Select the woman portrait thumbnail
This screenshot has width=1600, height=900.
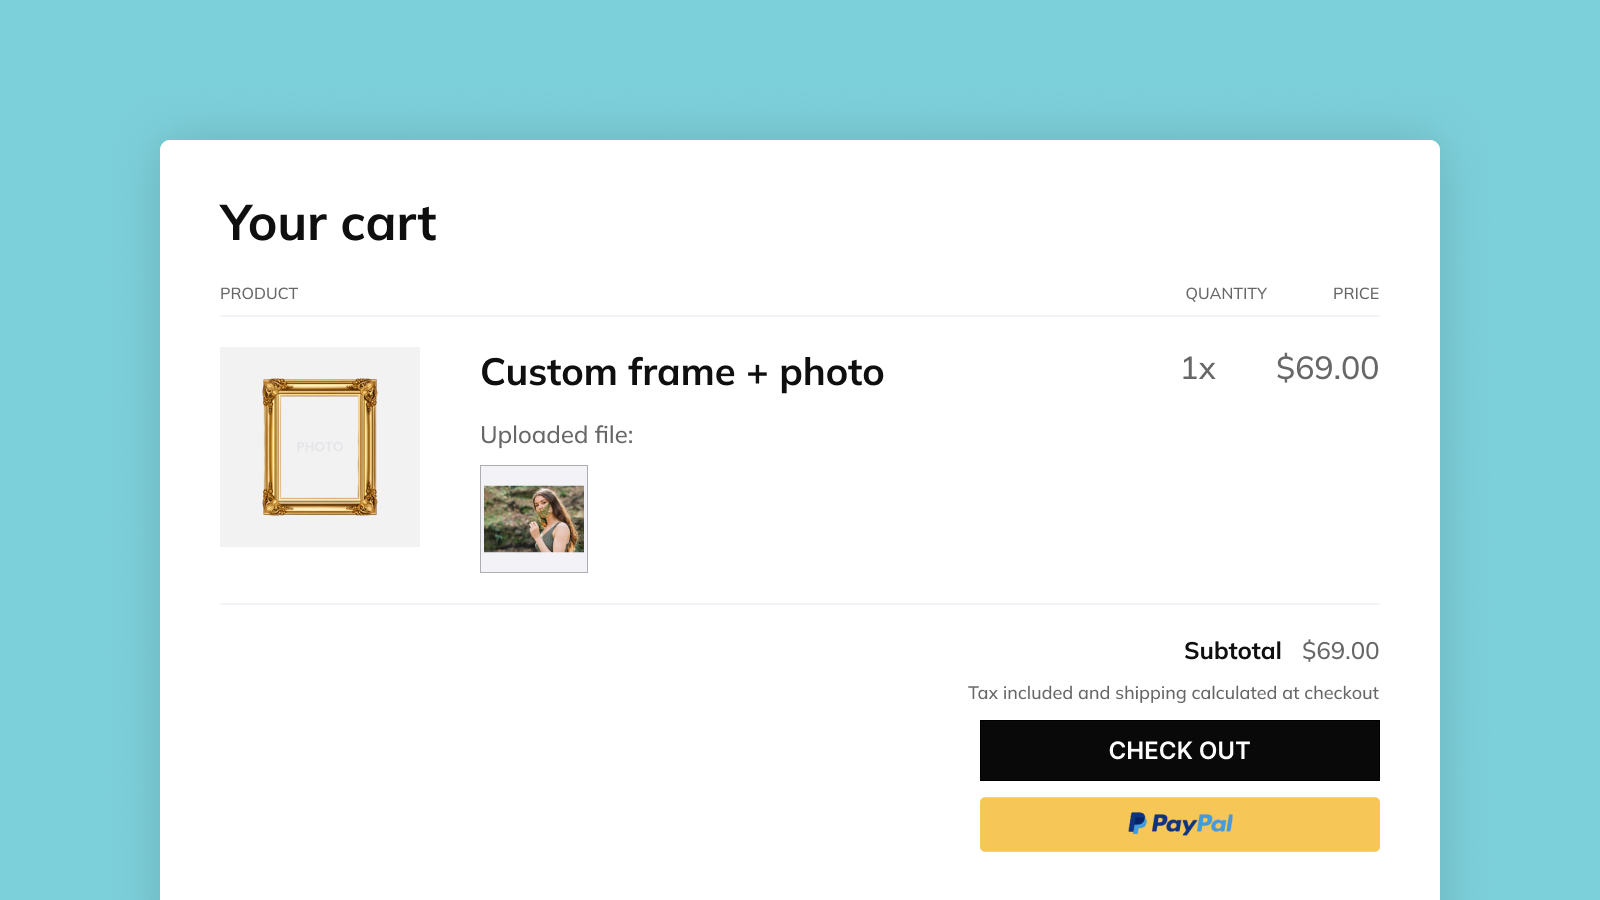[534, 518]
